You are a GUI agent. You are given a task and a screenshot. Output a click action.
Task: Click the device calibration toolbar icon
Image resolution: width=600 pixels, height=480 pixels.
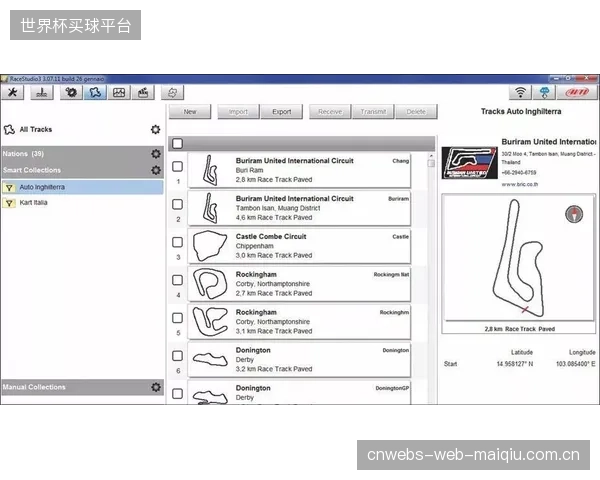42,93
